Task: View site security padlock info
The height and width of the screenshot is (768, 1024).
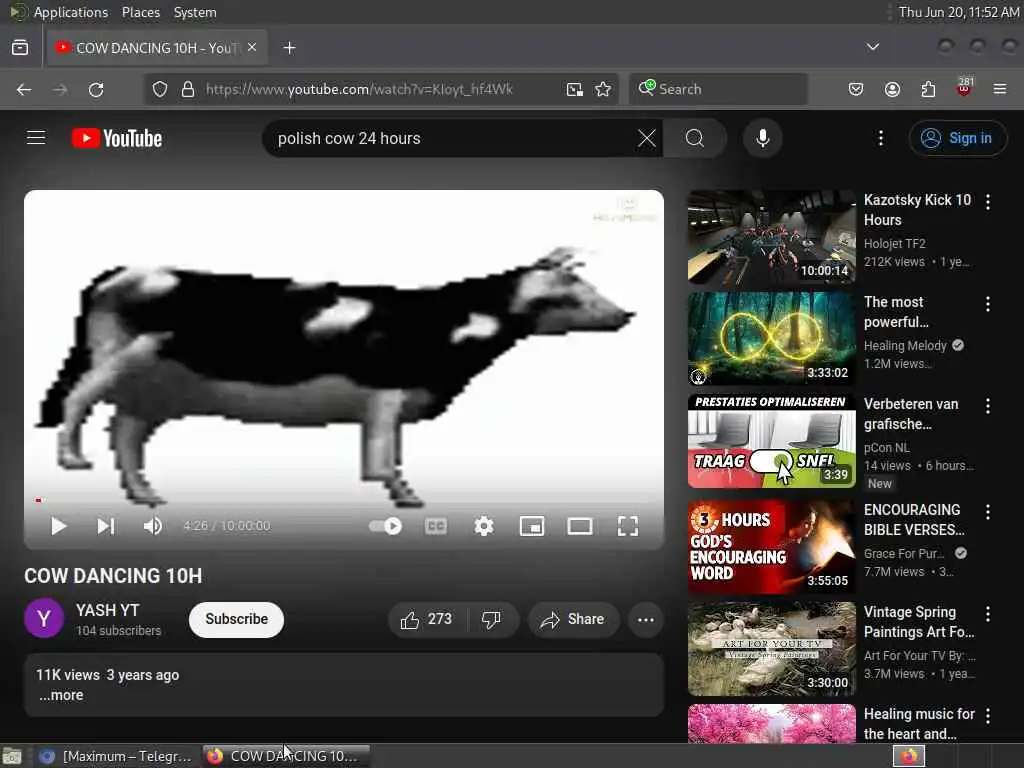Action: pyautogui.click(x=187, y=89)
